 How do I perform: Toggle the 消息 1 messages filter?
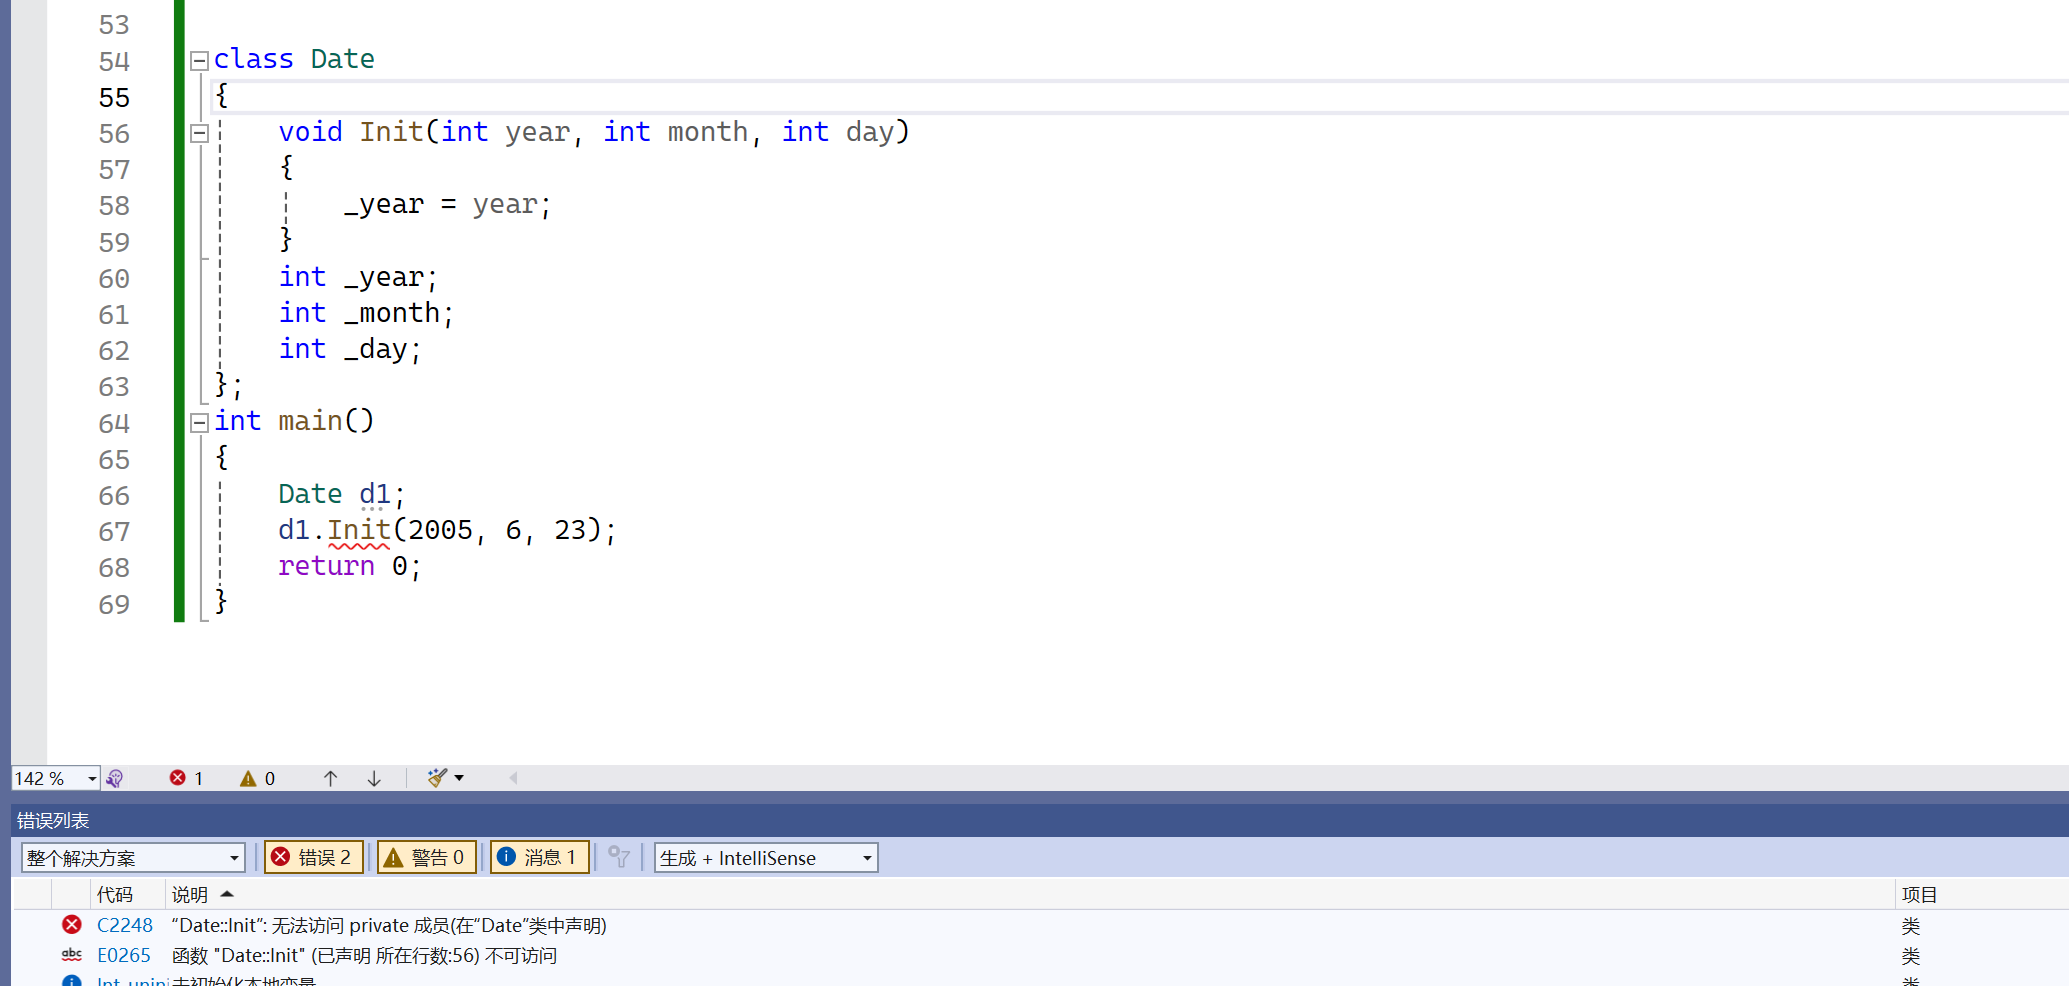point(539,858)
